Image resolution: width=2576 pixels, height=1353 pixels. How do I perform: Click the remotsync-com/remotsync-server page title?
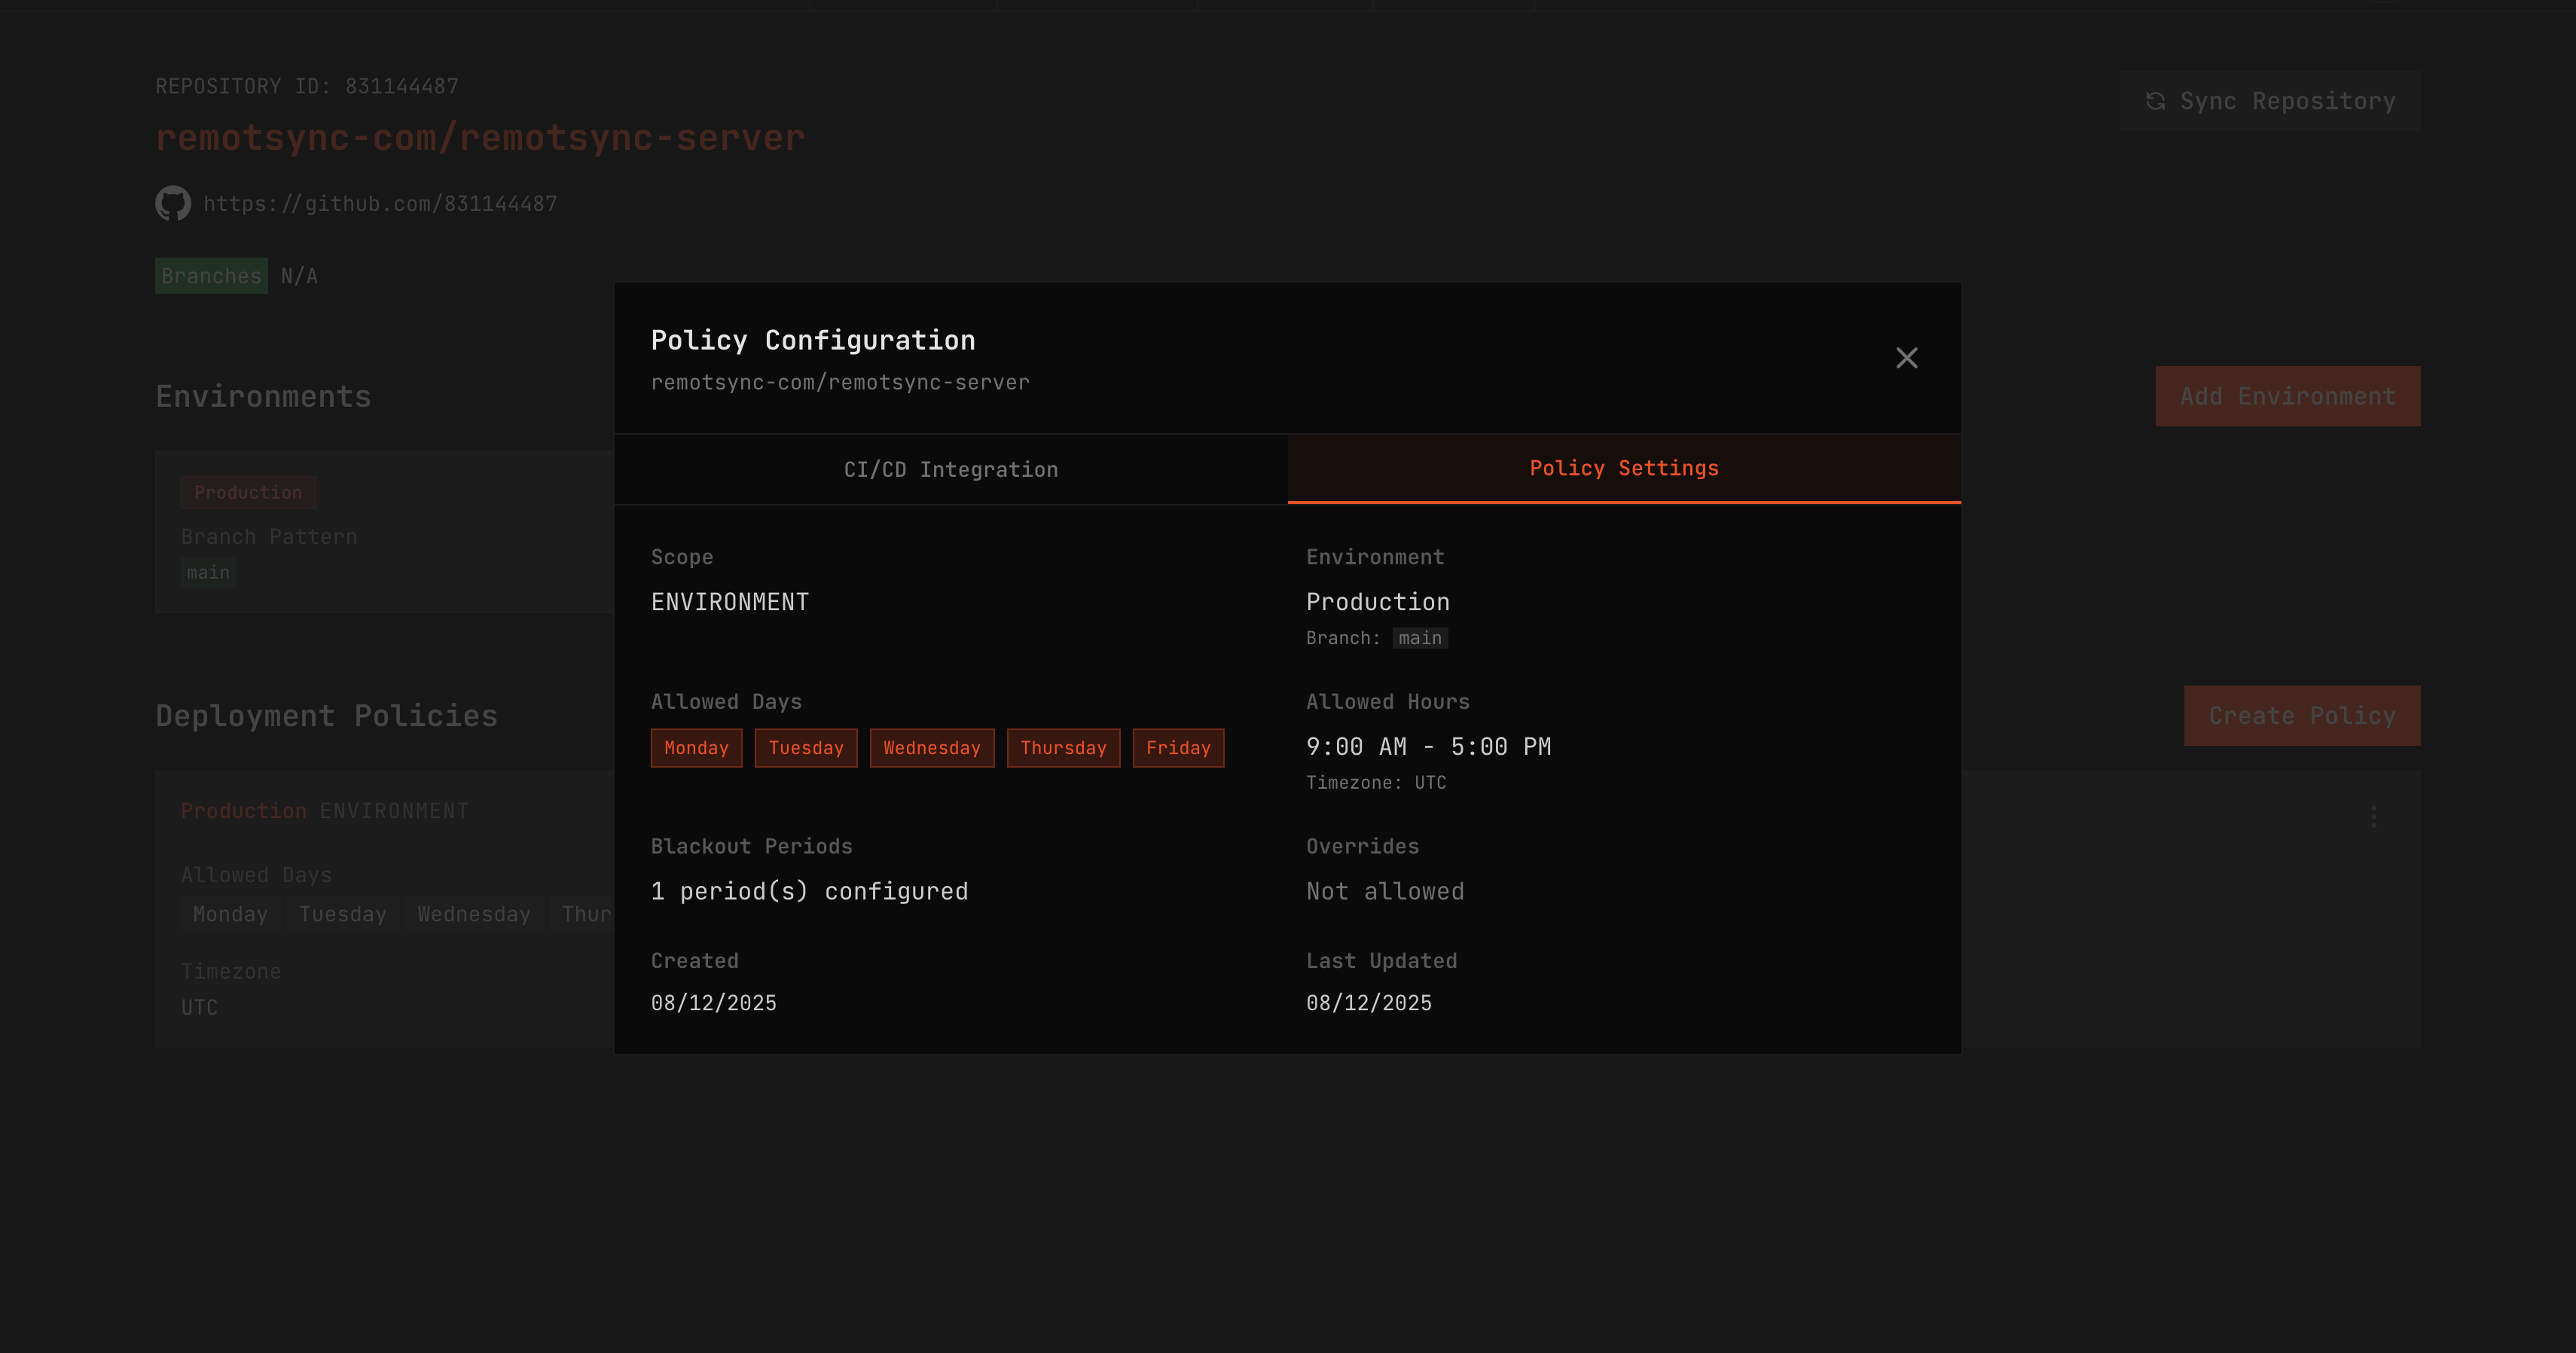click(x=480, y=138)
